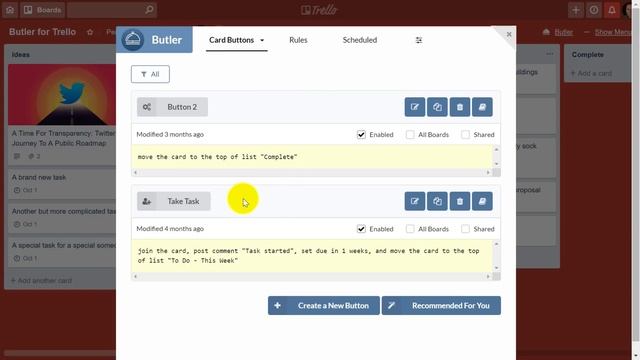
Task: Open the All filter
Action: [x=150, y=74]
